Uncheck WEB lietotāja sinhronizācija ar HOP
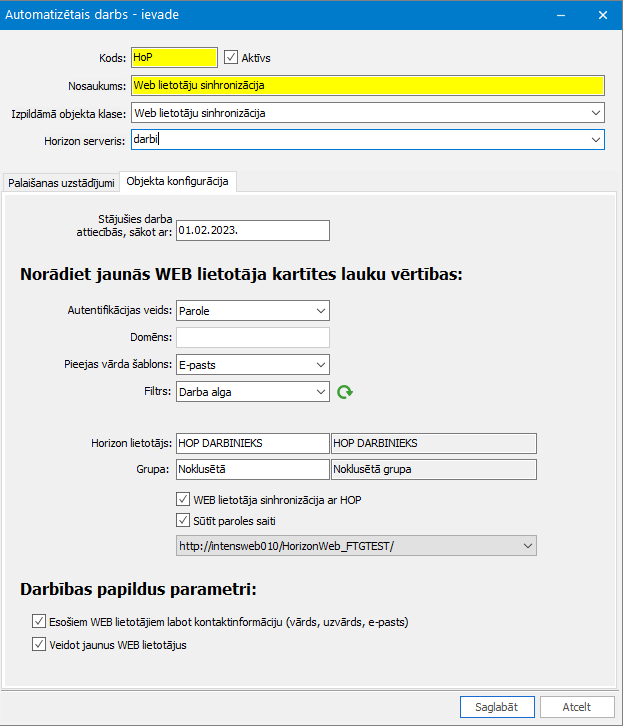This screenshot has width=623, height=726. coord(183,499)
